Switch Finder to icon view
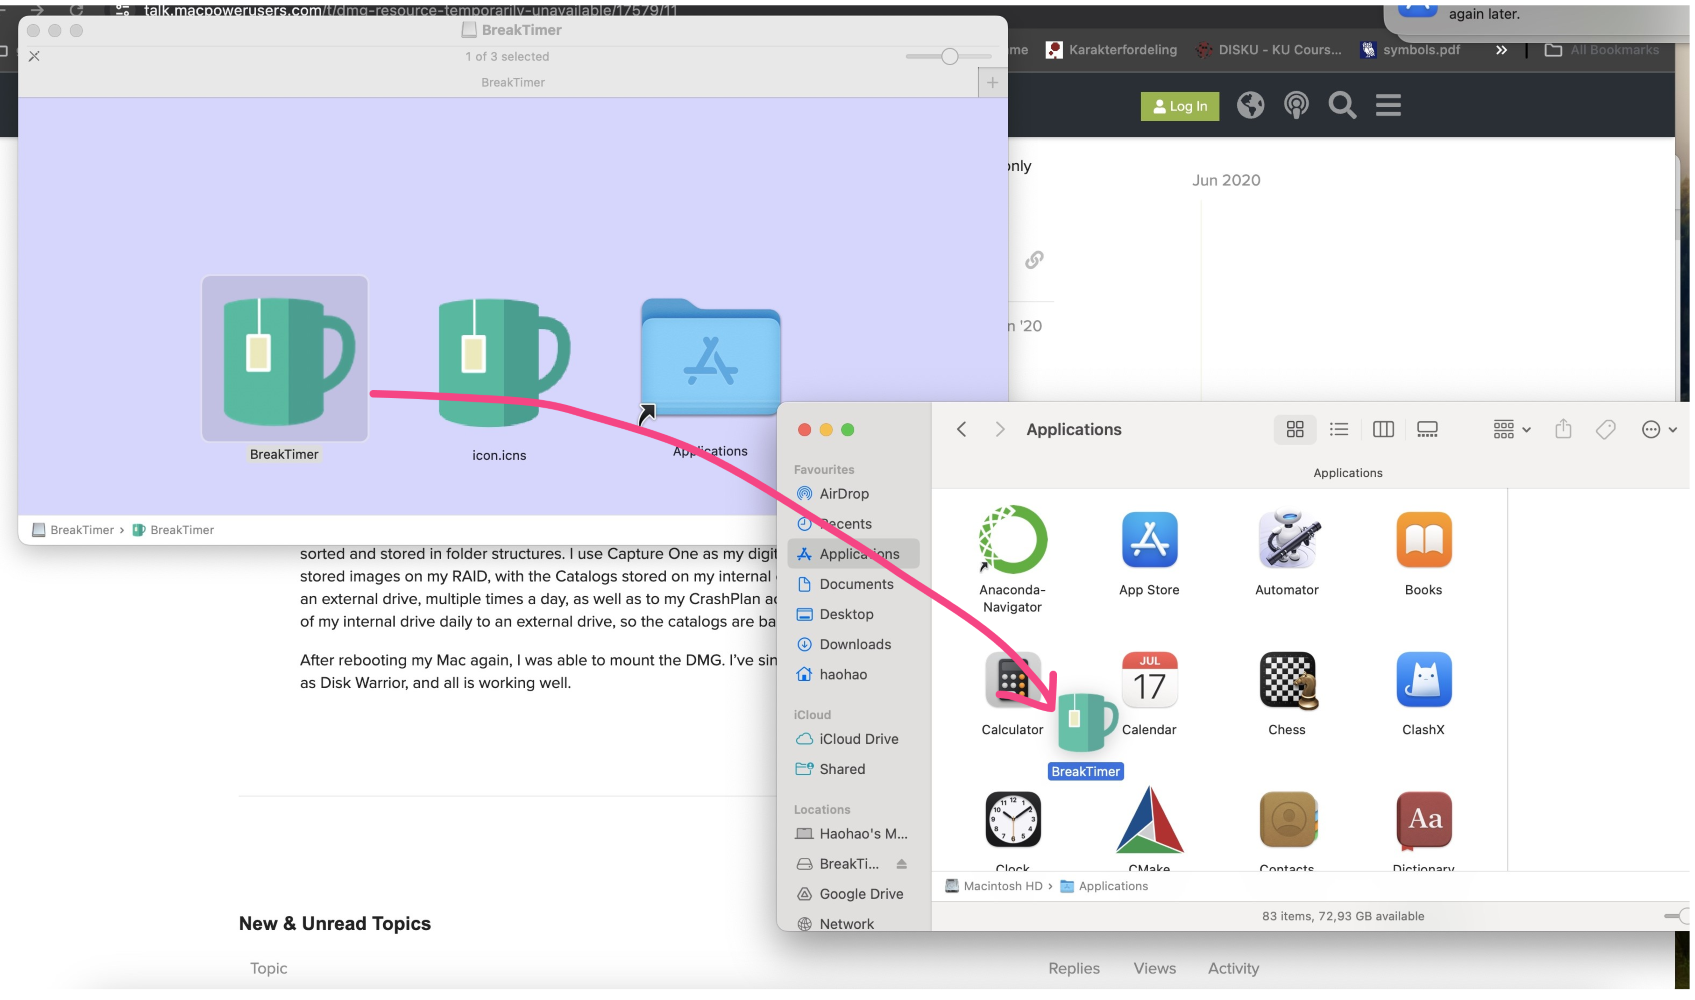The width and height of the screenshot is (1695, 1000). 1295,429
